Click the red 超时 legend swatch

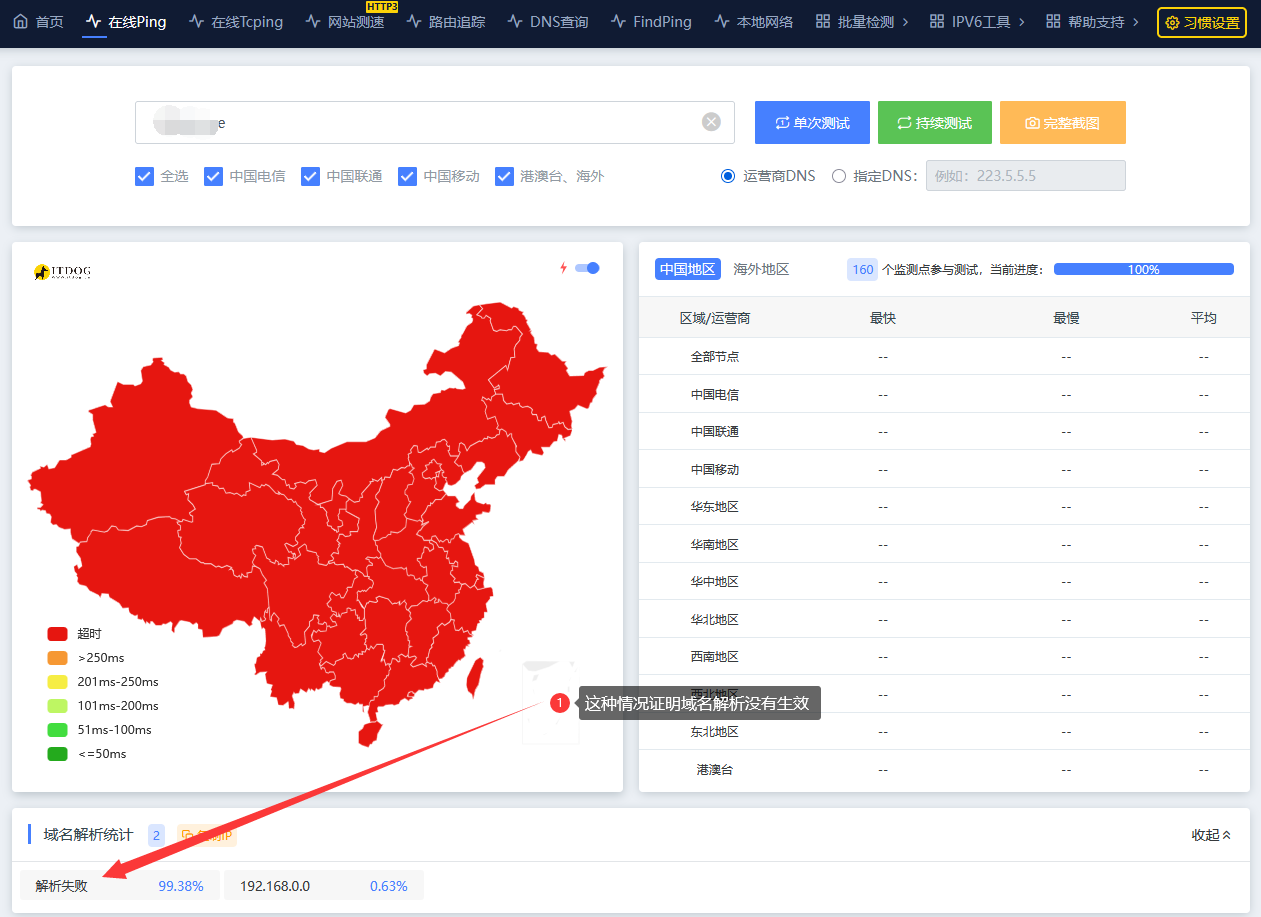click(x=58, y=634)
